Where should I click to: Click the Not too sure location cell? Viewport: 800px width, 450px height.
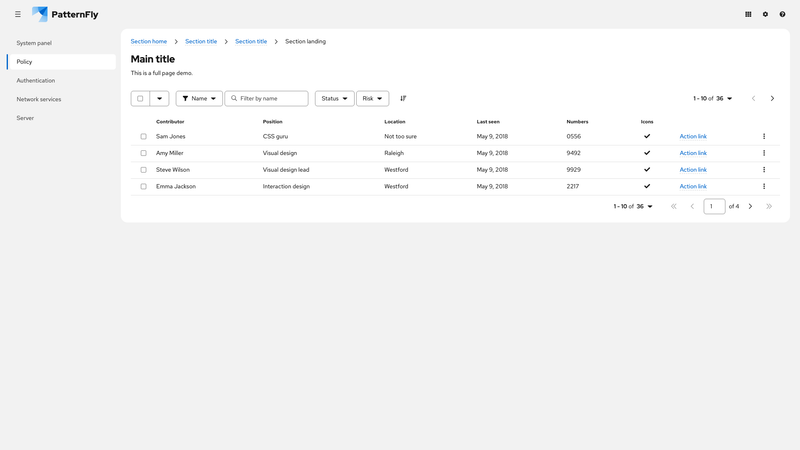point(401,136)
